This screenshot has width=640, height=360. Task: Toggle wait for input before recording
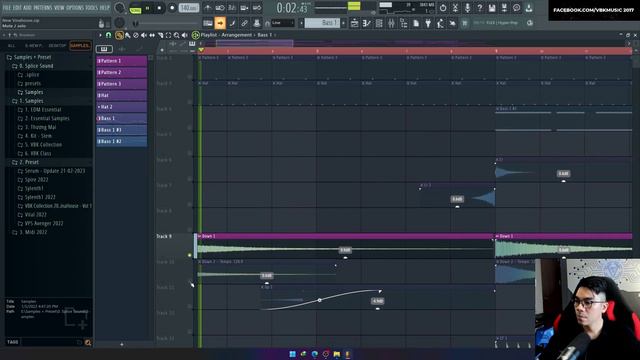[x=220, y=8]
